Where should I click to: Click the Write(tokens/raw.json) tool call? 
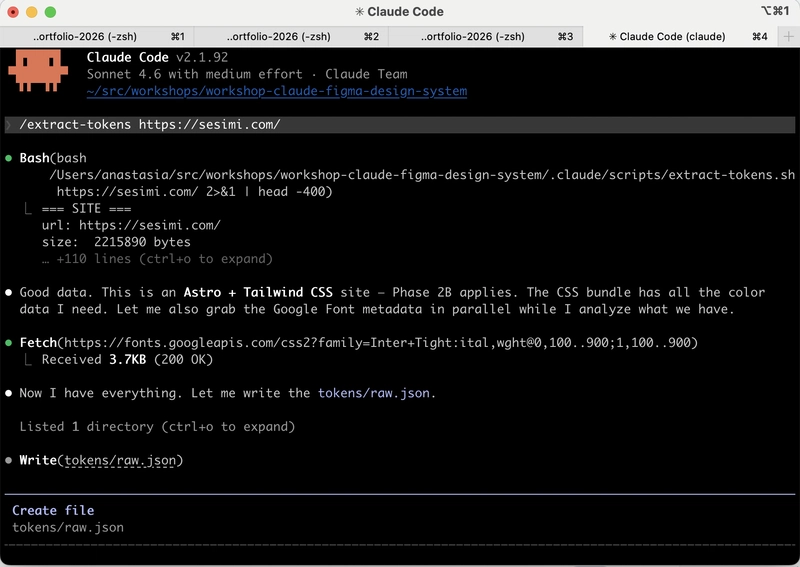[101, 460]
